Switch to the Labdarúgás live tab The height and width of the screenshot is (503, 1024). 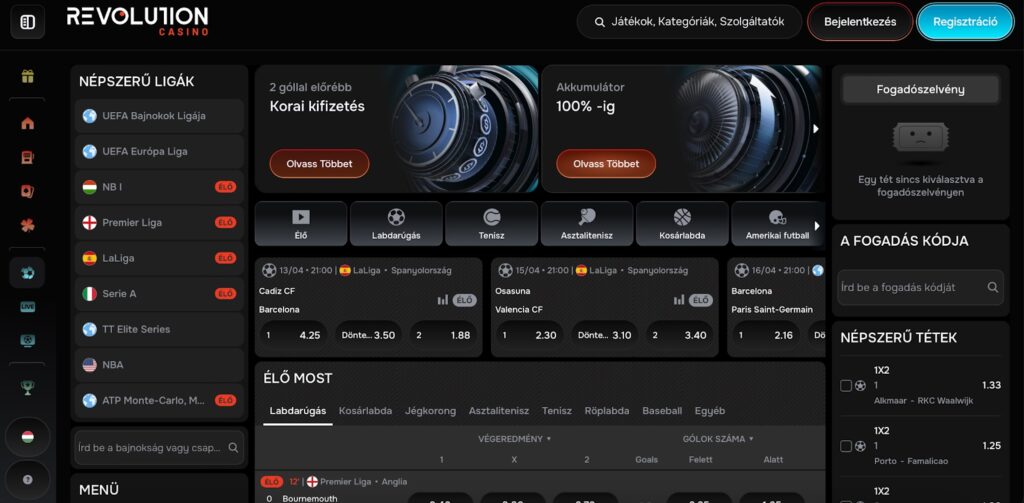(x=298, y=411)
